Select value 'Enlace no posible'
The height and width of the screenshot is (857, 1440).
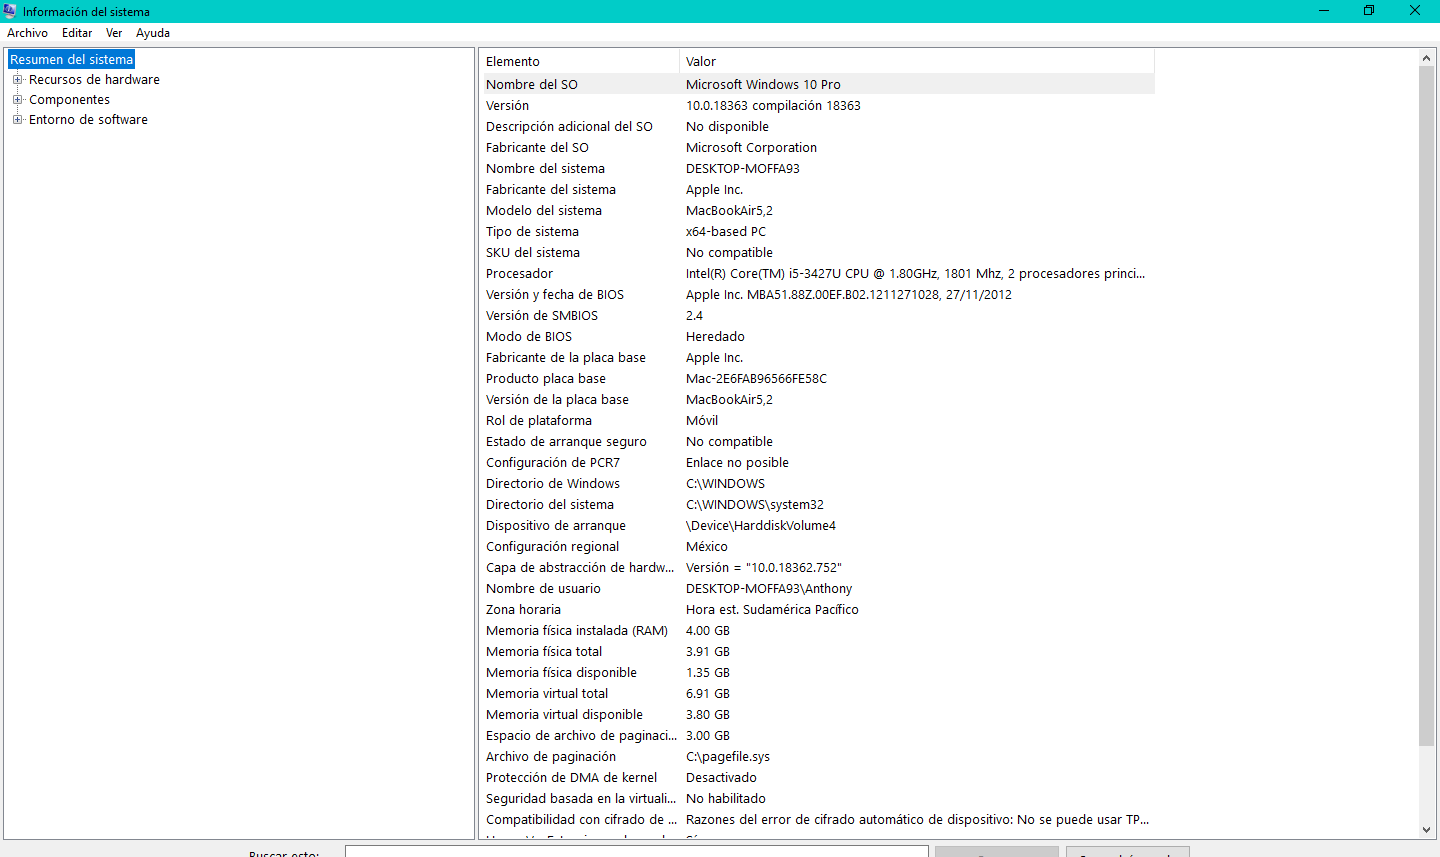coord(737,463)
